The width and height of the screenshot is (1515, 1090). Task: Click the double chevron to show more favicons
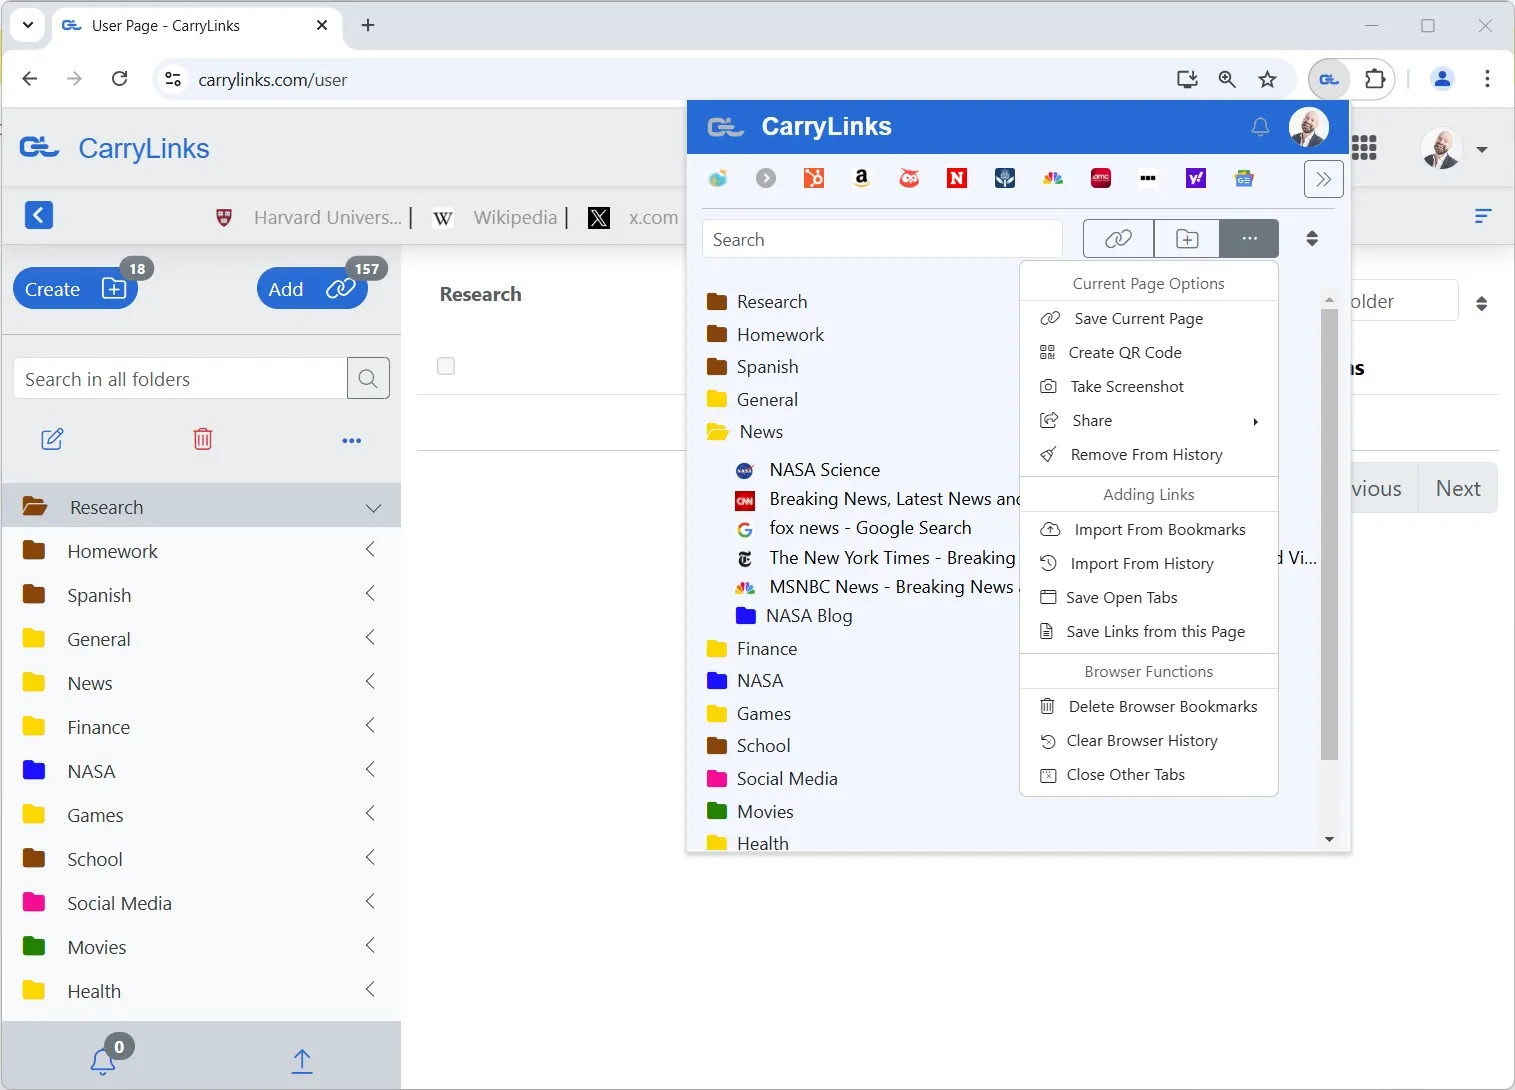1324,179
